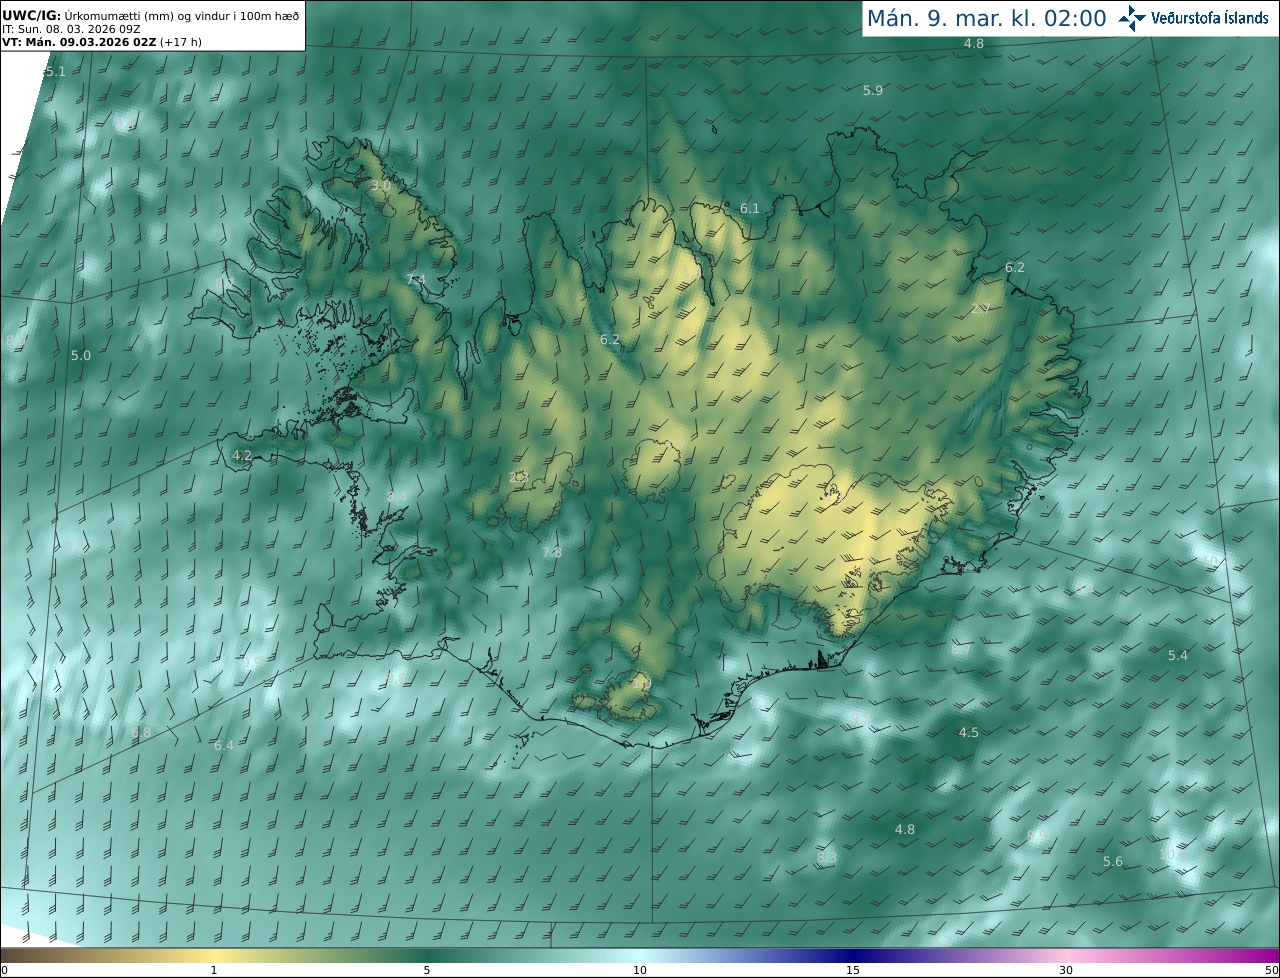Click the 7.8 value on the map
This screenshot has width=1280, height=978.
(552, 552)
